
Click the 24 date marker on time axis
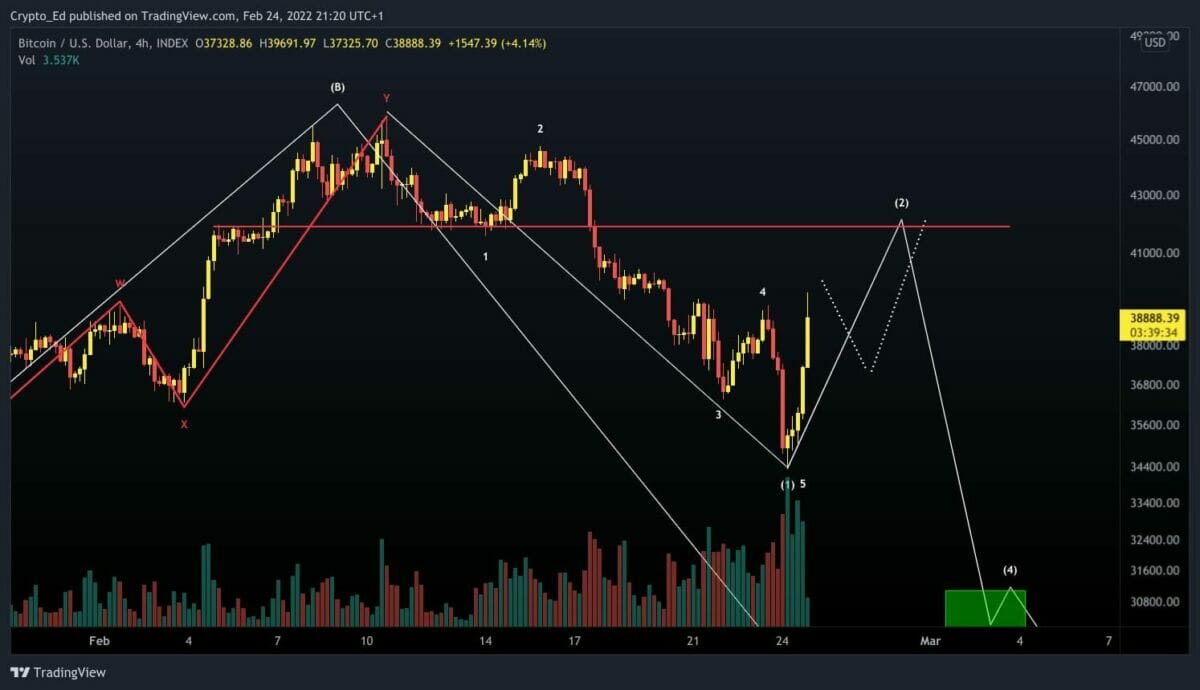click(x=783, y=640)
